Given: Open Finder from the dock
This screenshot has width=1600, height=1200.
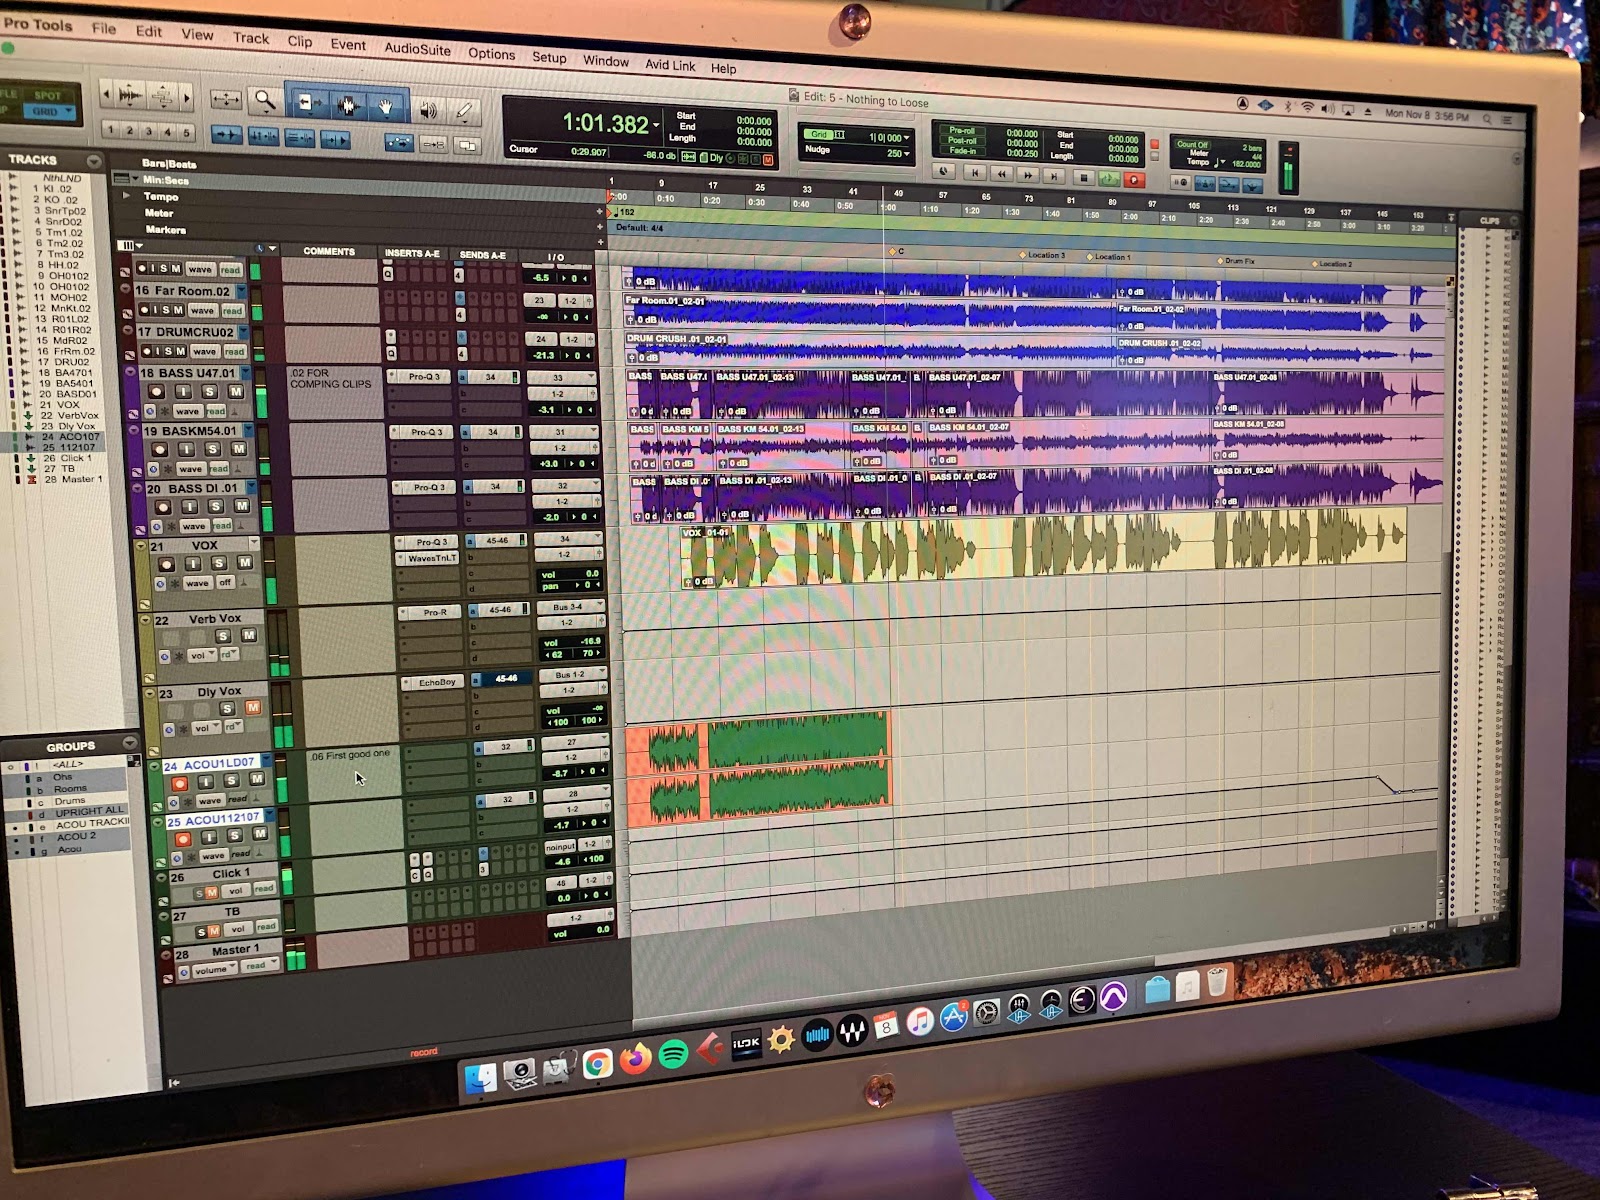Looking at the screenshot, I should (481, 1078).
